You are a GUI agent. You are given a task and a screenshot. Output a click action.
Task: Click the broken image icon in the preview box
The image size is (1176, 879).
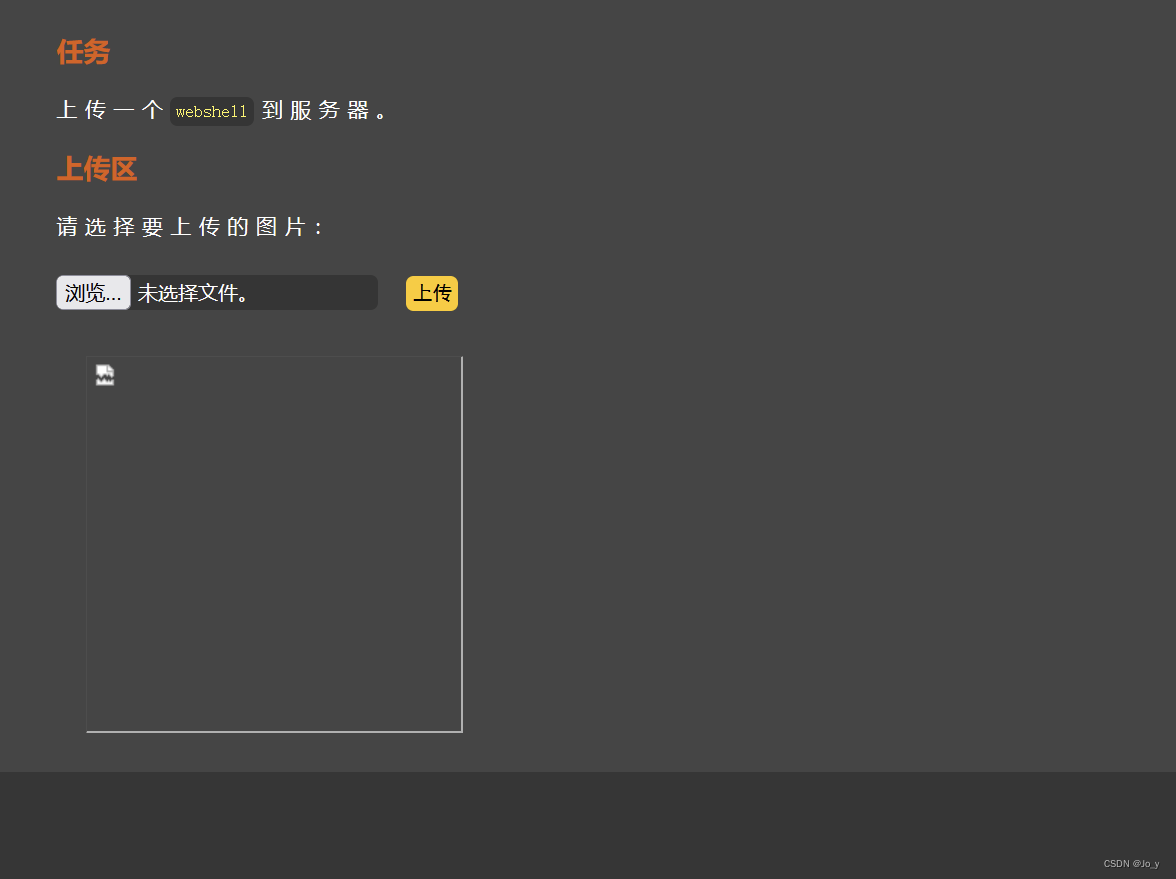(104, 374)
